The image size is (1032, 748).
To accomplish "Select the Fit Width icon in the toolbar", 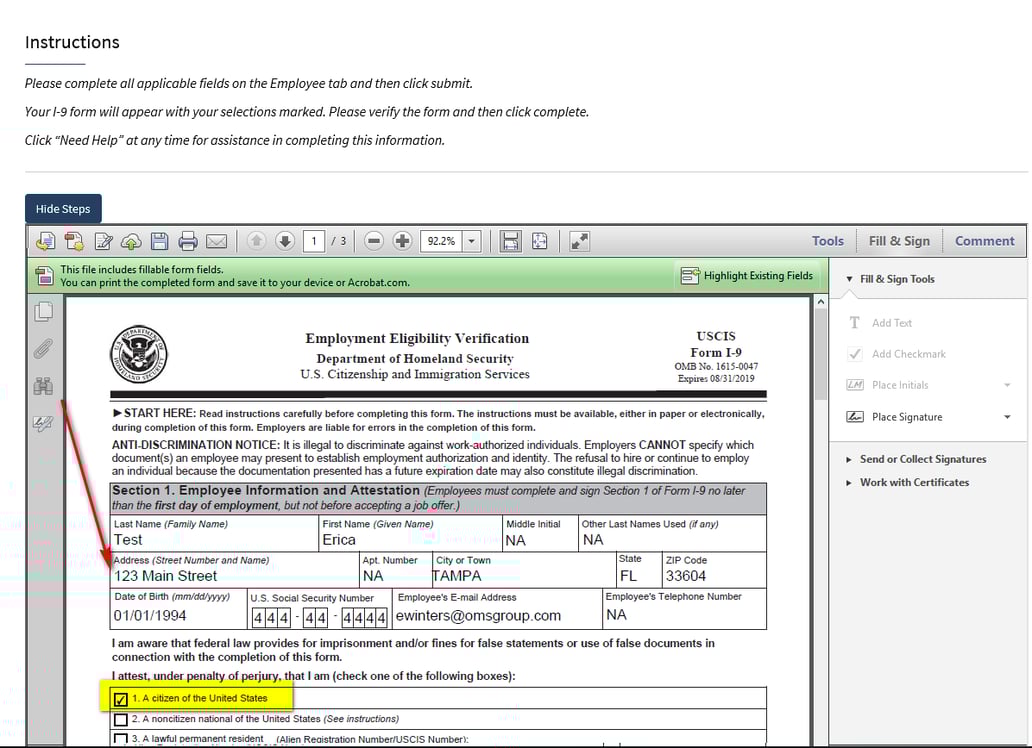I will (511, 240).
